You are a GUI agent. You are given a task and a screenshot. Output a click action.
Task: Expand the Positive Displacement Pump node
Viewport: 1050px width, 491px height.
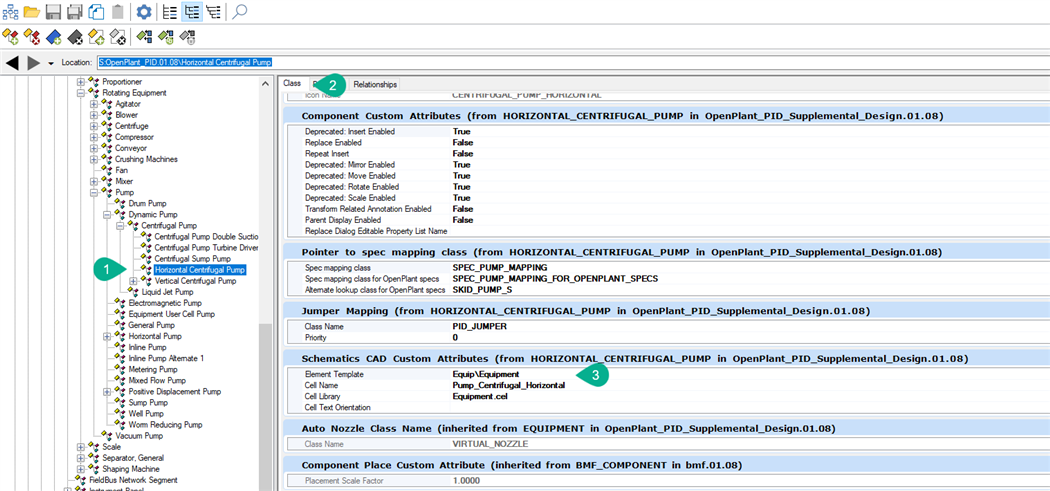(x=107, y=391)
